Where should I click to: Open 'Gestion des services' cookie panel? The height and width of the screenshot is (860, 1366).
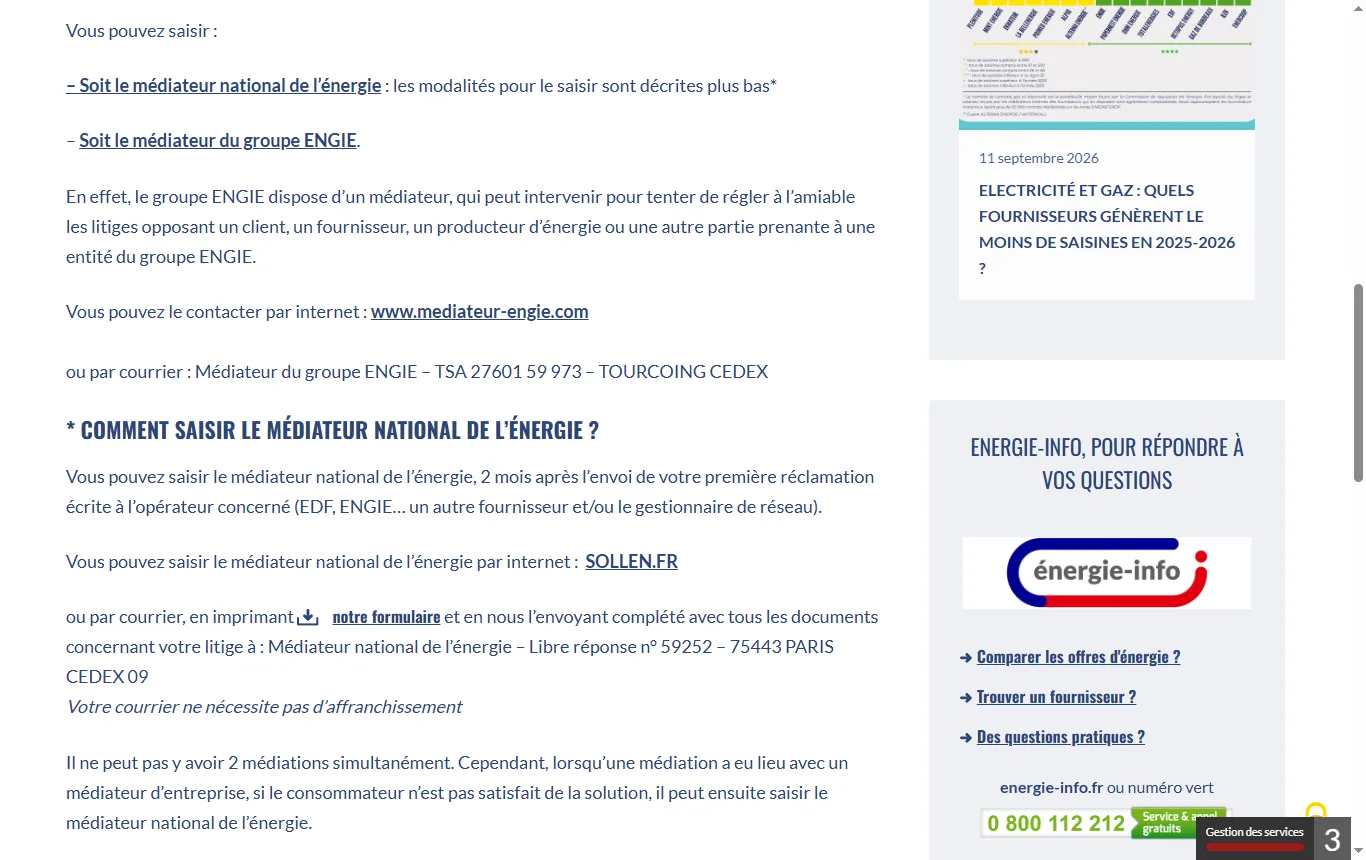tap(1254, 838)
